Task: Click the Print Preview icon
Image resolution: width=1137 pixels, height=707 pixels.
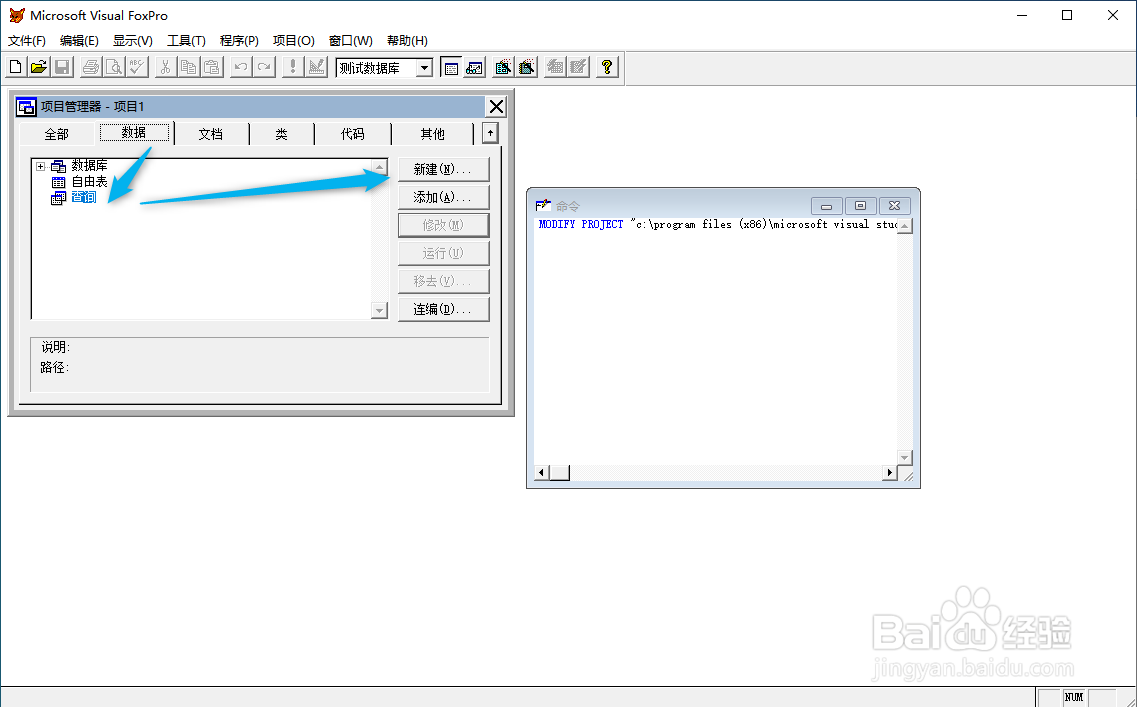Action: click(114, 67)
